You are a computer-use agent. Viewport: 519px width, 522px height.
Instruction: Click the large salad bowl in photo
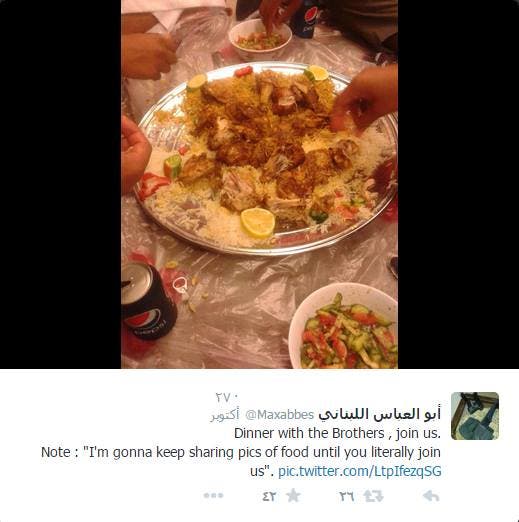pyautogui.click(x=343, y=326)
